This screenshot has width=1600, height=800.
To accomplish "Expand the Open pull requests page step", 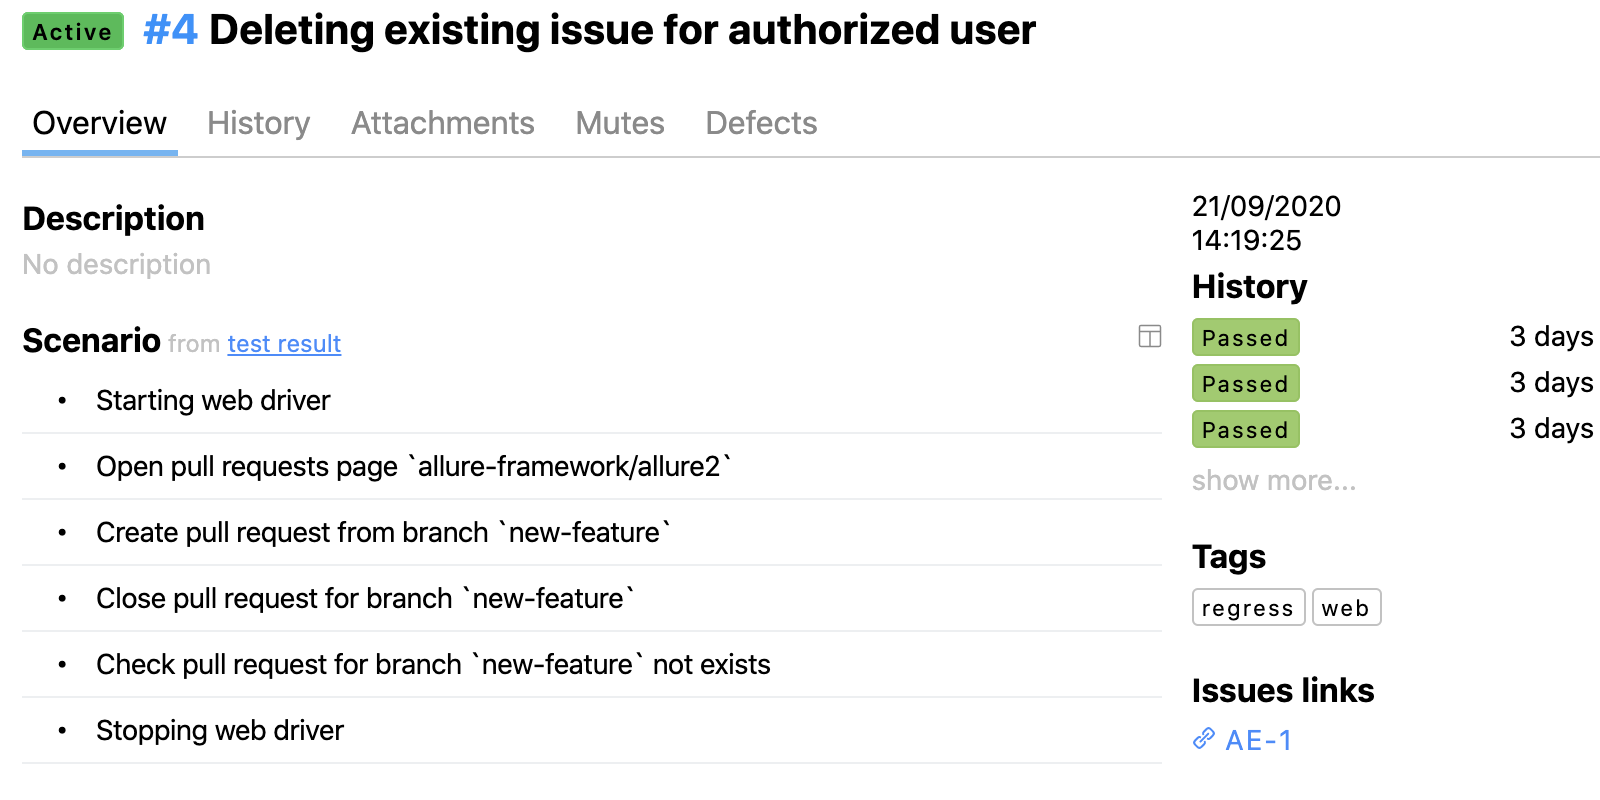I will click(413, 467).
